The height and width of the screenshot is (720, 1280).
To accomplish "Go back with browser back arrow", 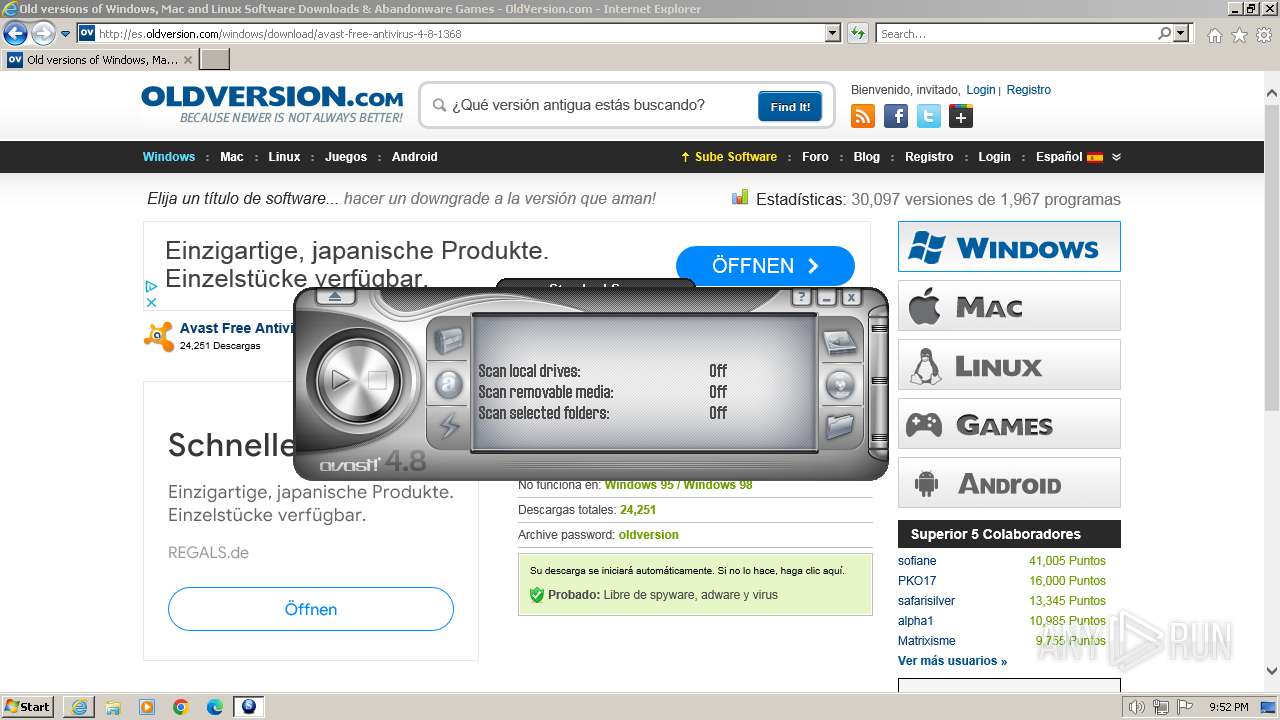I will pos(15,33).
